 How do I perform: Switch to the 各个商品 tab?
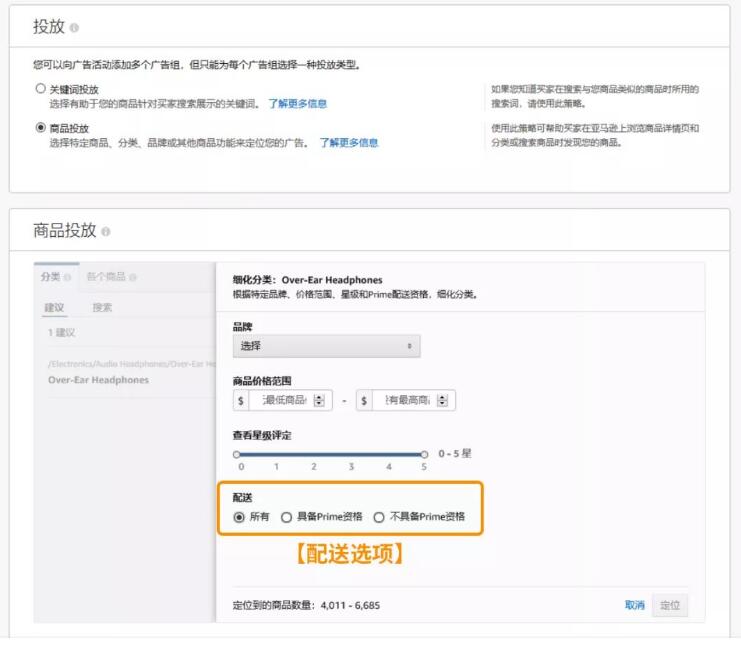tap(106, 277)
